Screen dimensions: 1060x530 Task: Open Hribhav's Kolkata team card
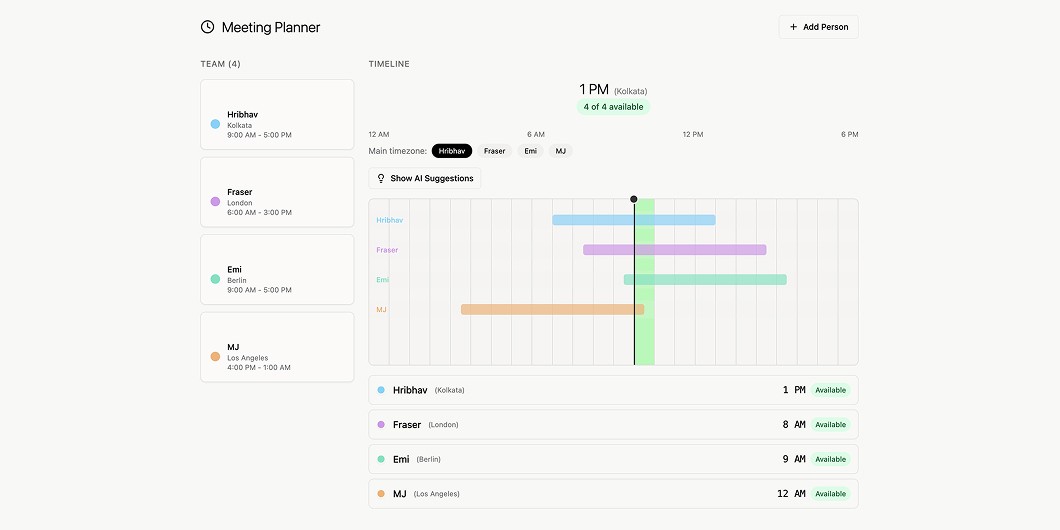277,114
